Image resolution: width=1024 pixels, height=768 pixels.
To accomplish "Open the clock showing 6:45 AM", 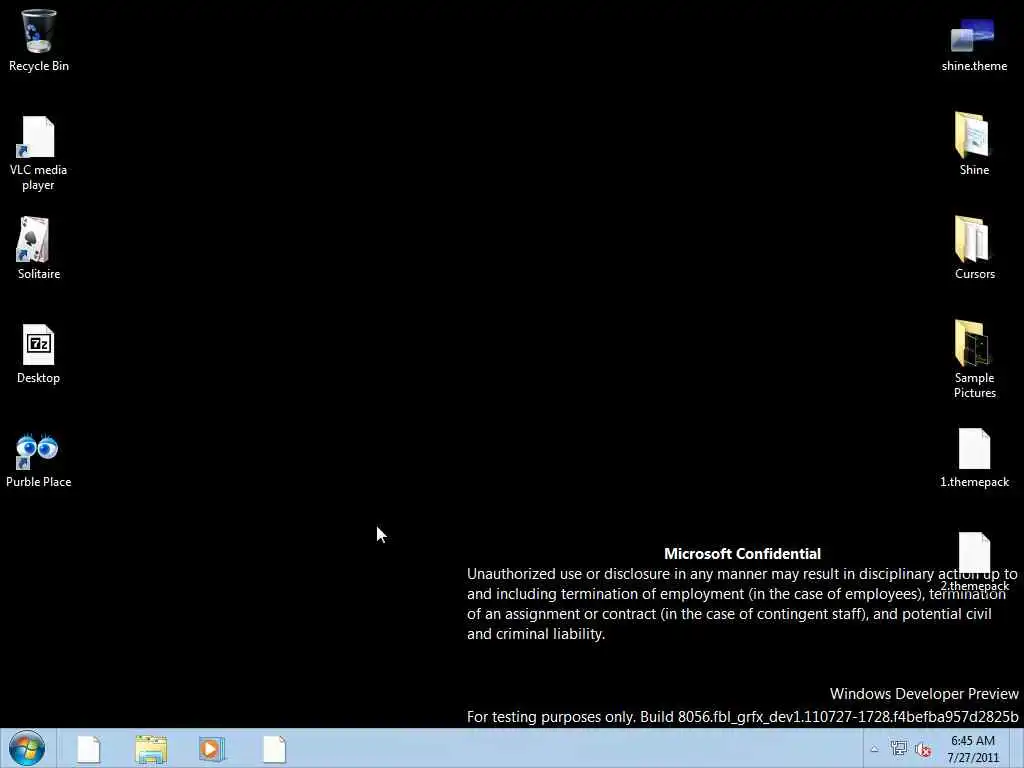I will [x=972, y=749].
